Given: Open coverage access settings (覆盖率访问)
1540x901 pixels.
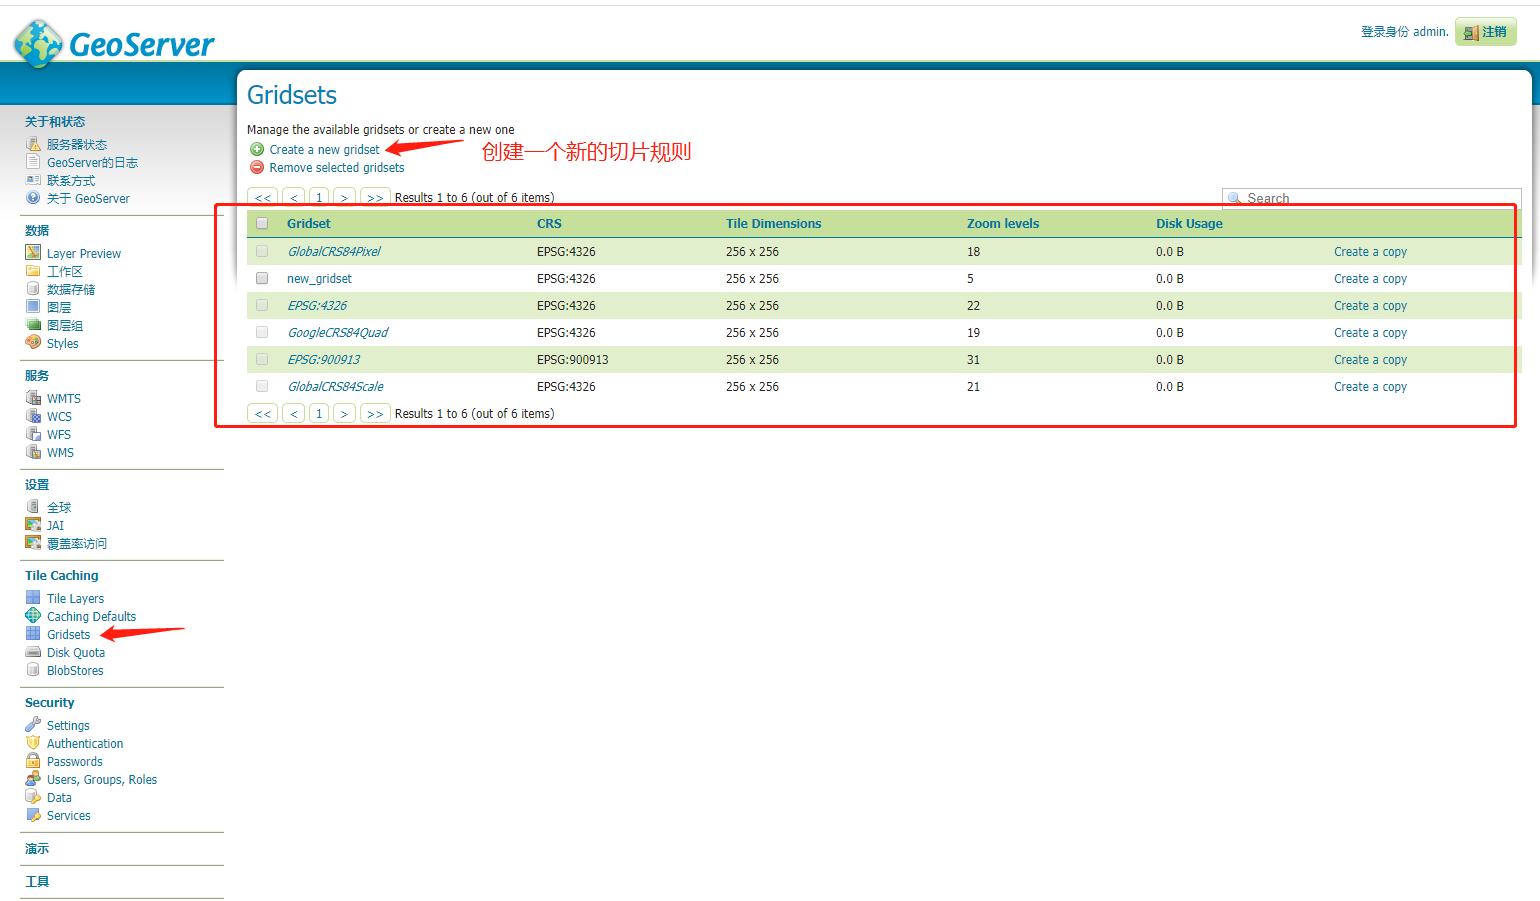Looking at the screenshot, I should [77, 544].
